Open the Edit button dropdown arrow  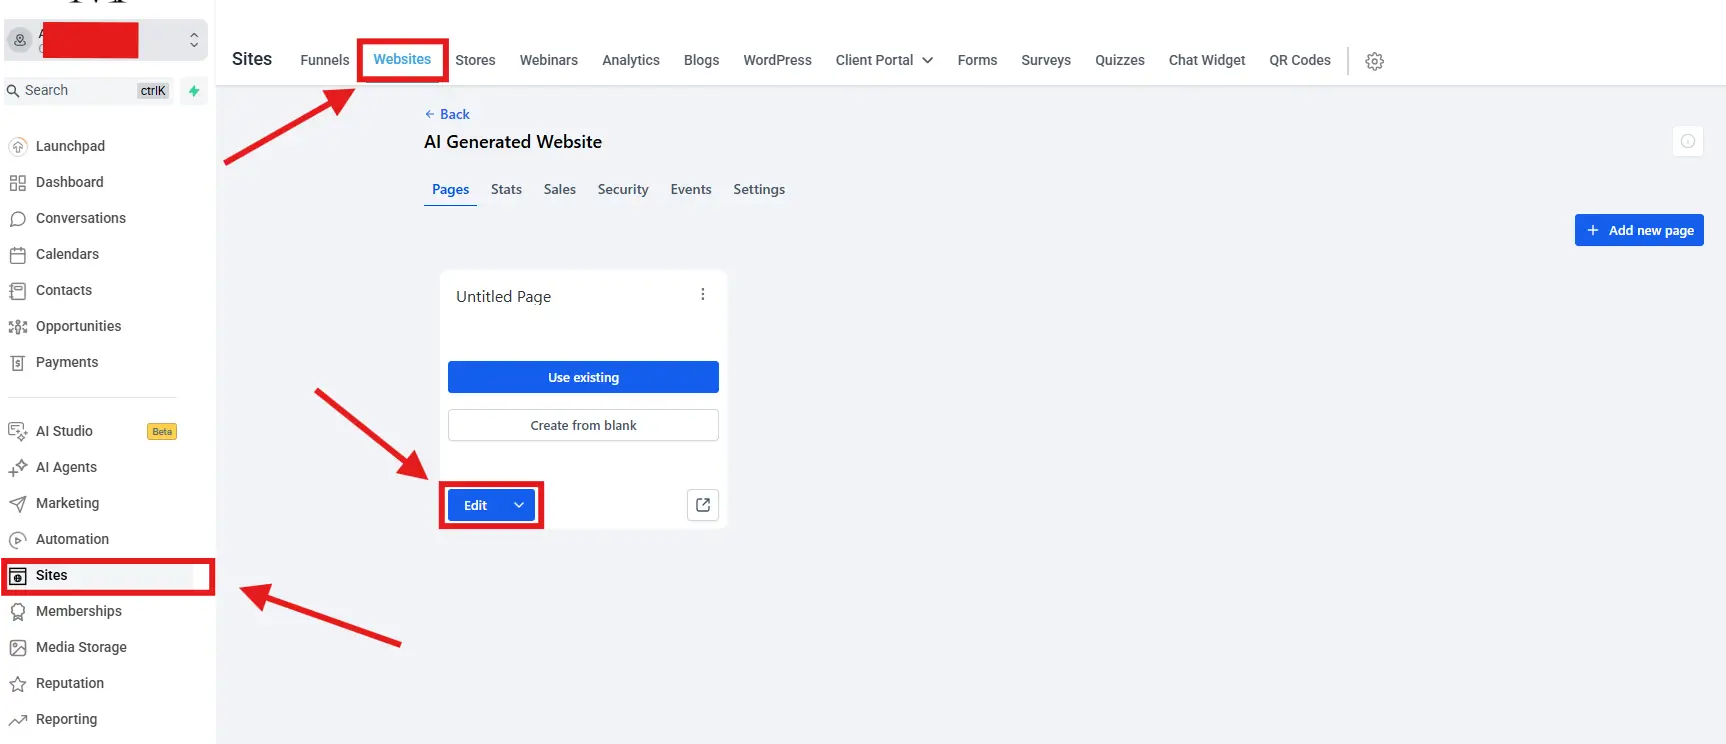[x=519, y=505]
